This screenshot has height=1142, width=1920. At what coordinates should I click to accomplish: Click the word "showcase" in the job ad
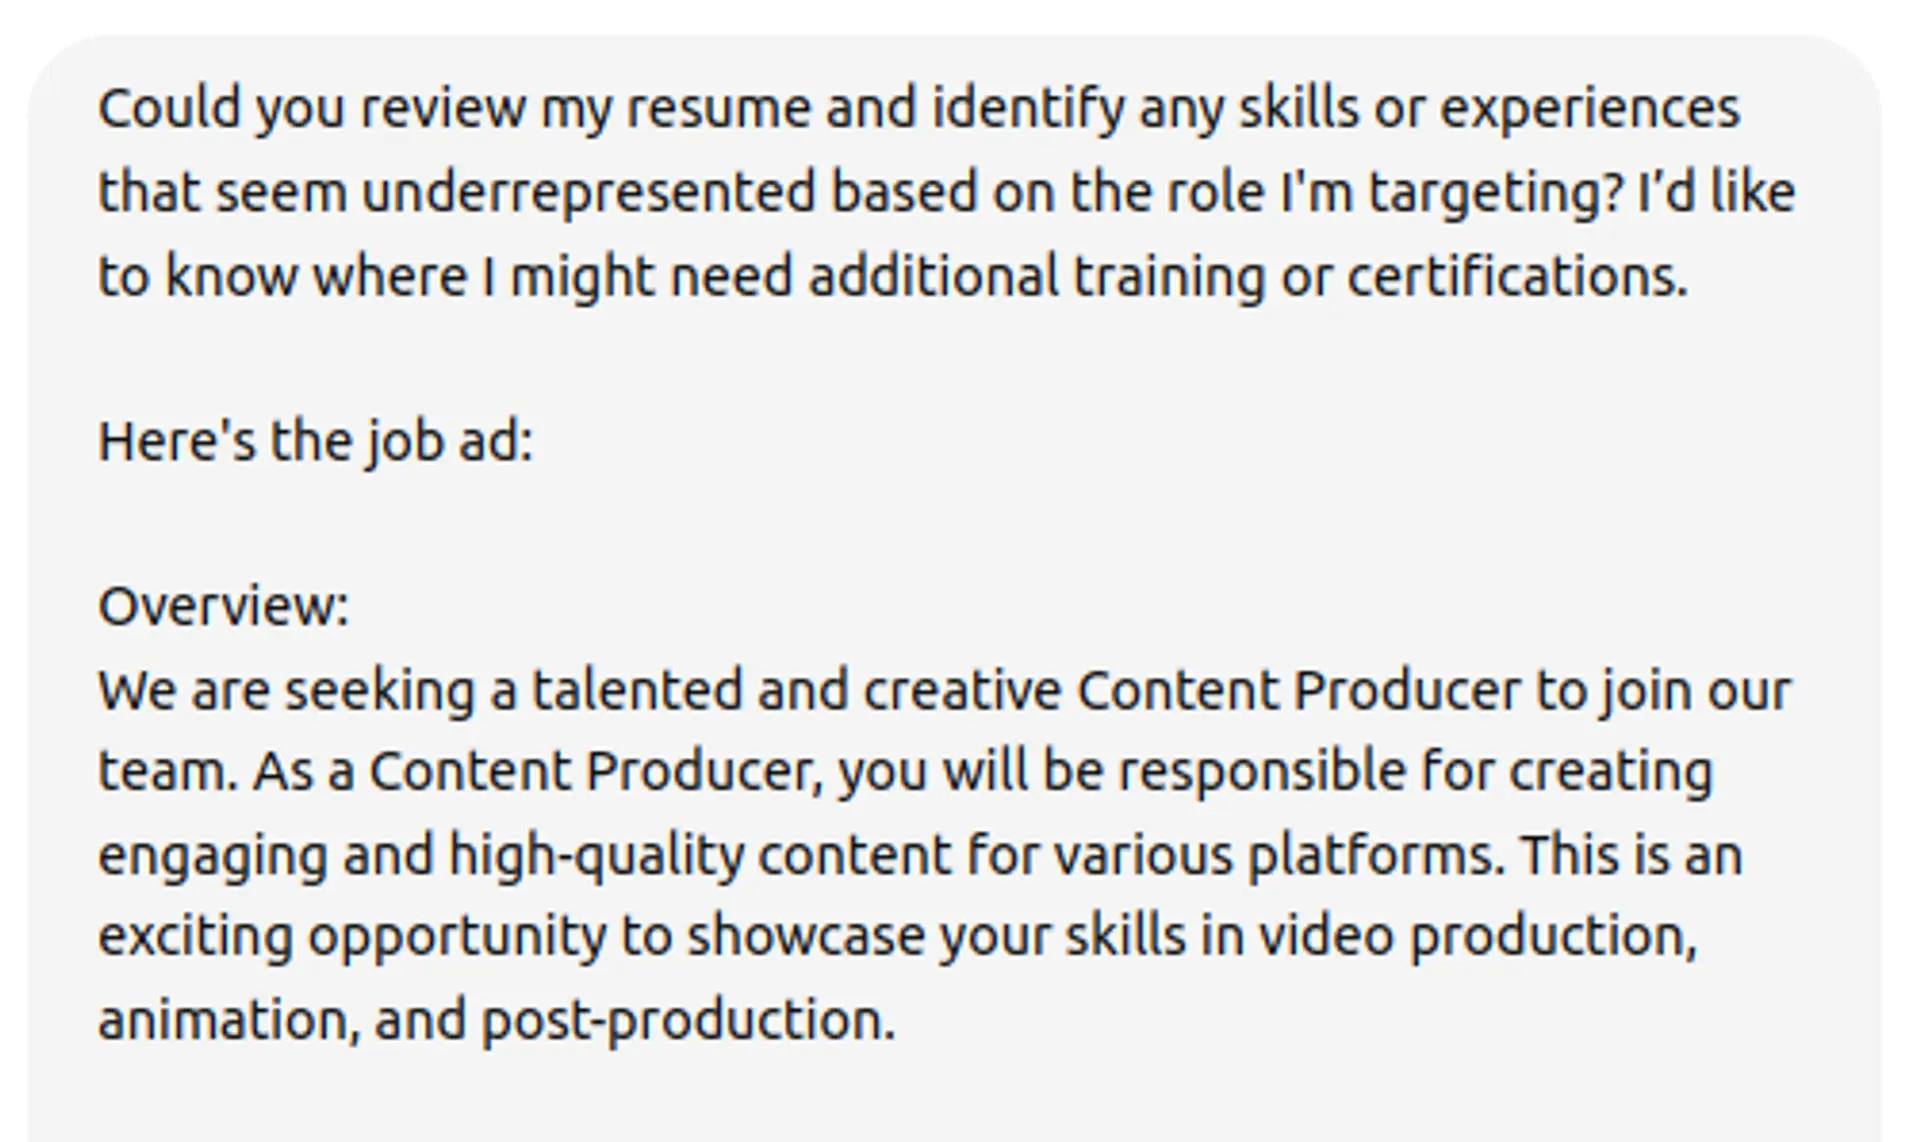(805, 936)
